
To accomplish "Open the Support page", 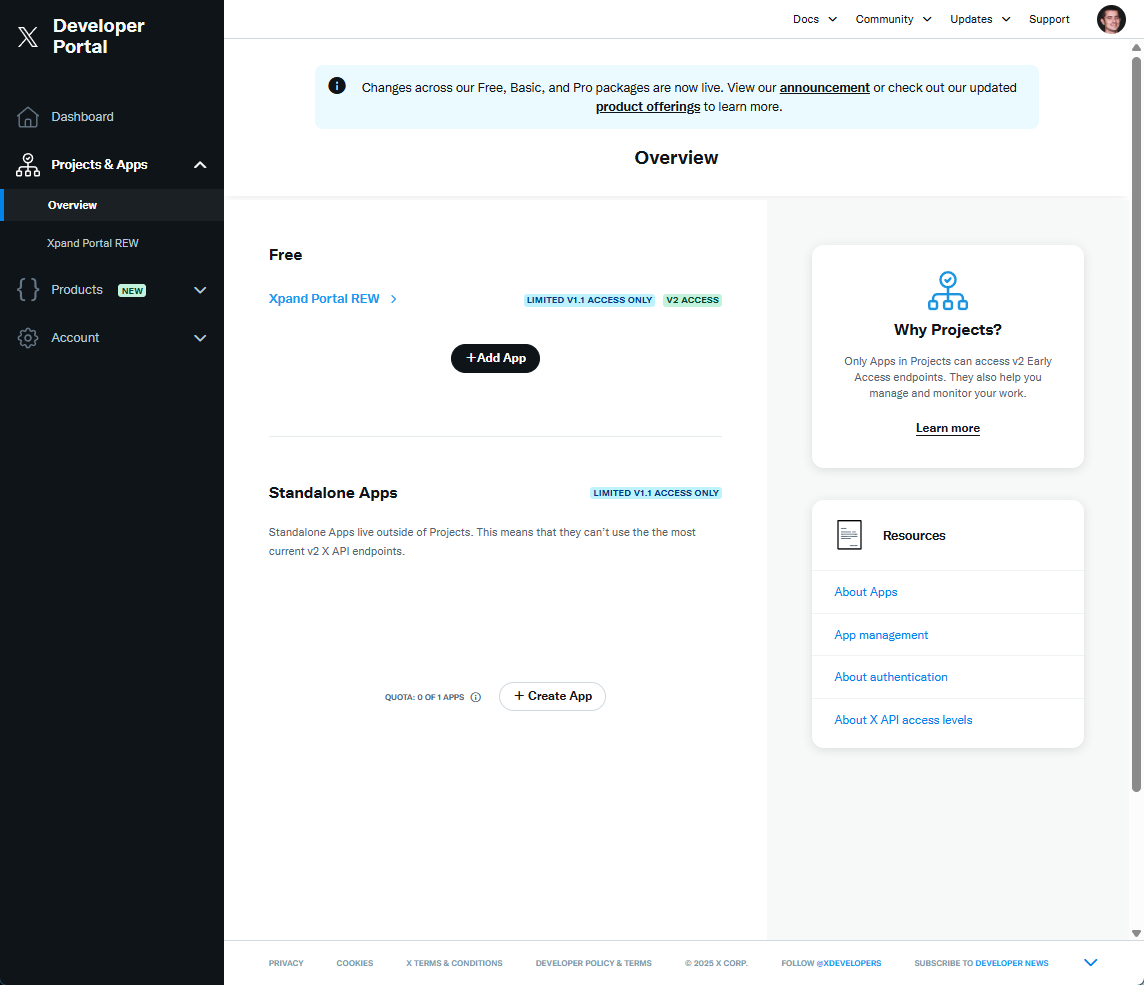I will pos(1049,19).
